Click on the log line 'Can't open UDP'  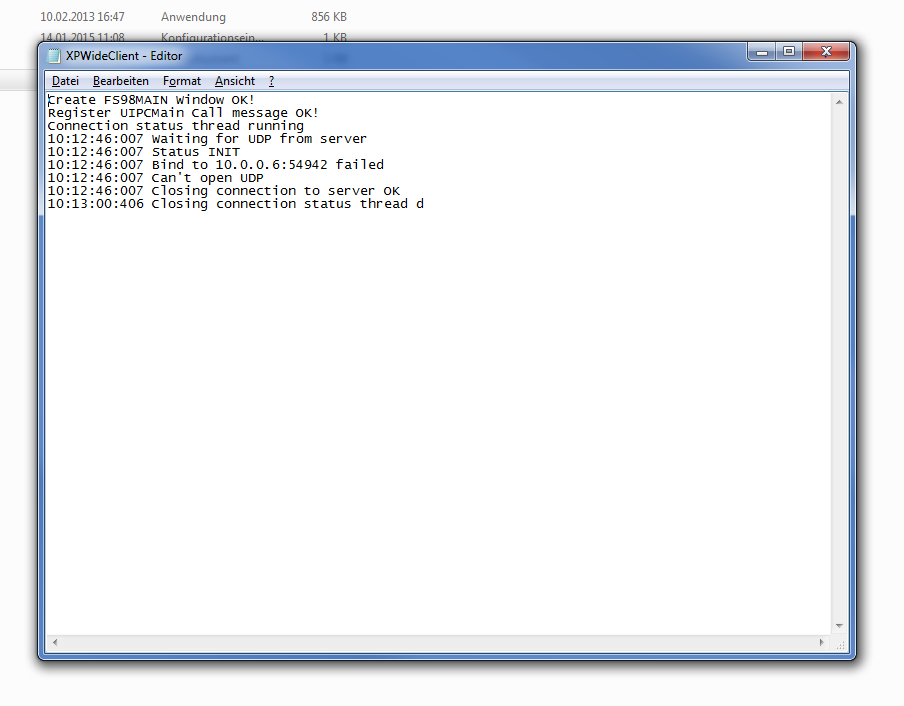click(210, 177)
